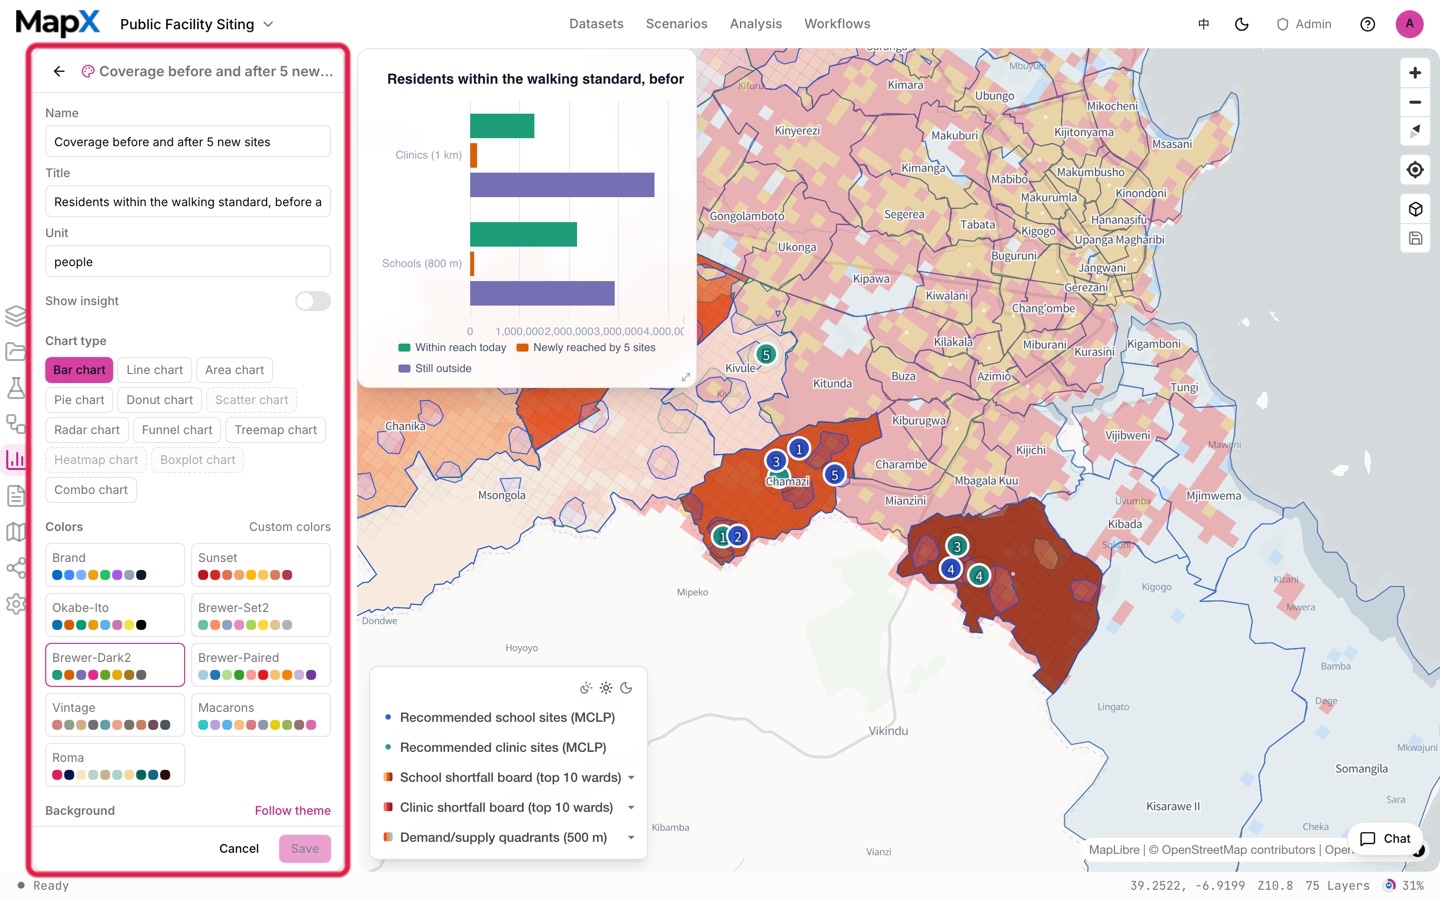Zoom in on the map
The height and width of the screenshot is (900, 1440).
pyautogui.click(x=1415, y=73)
